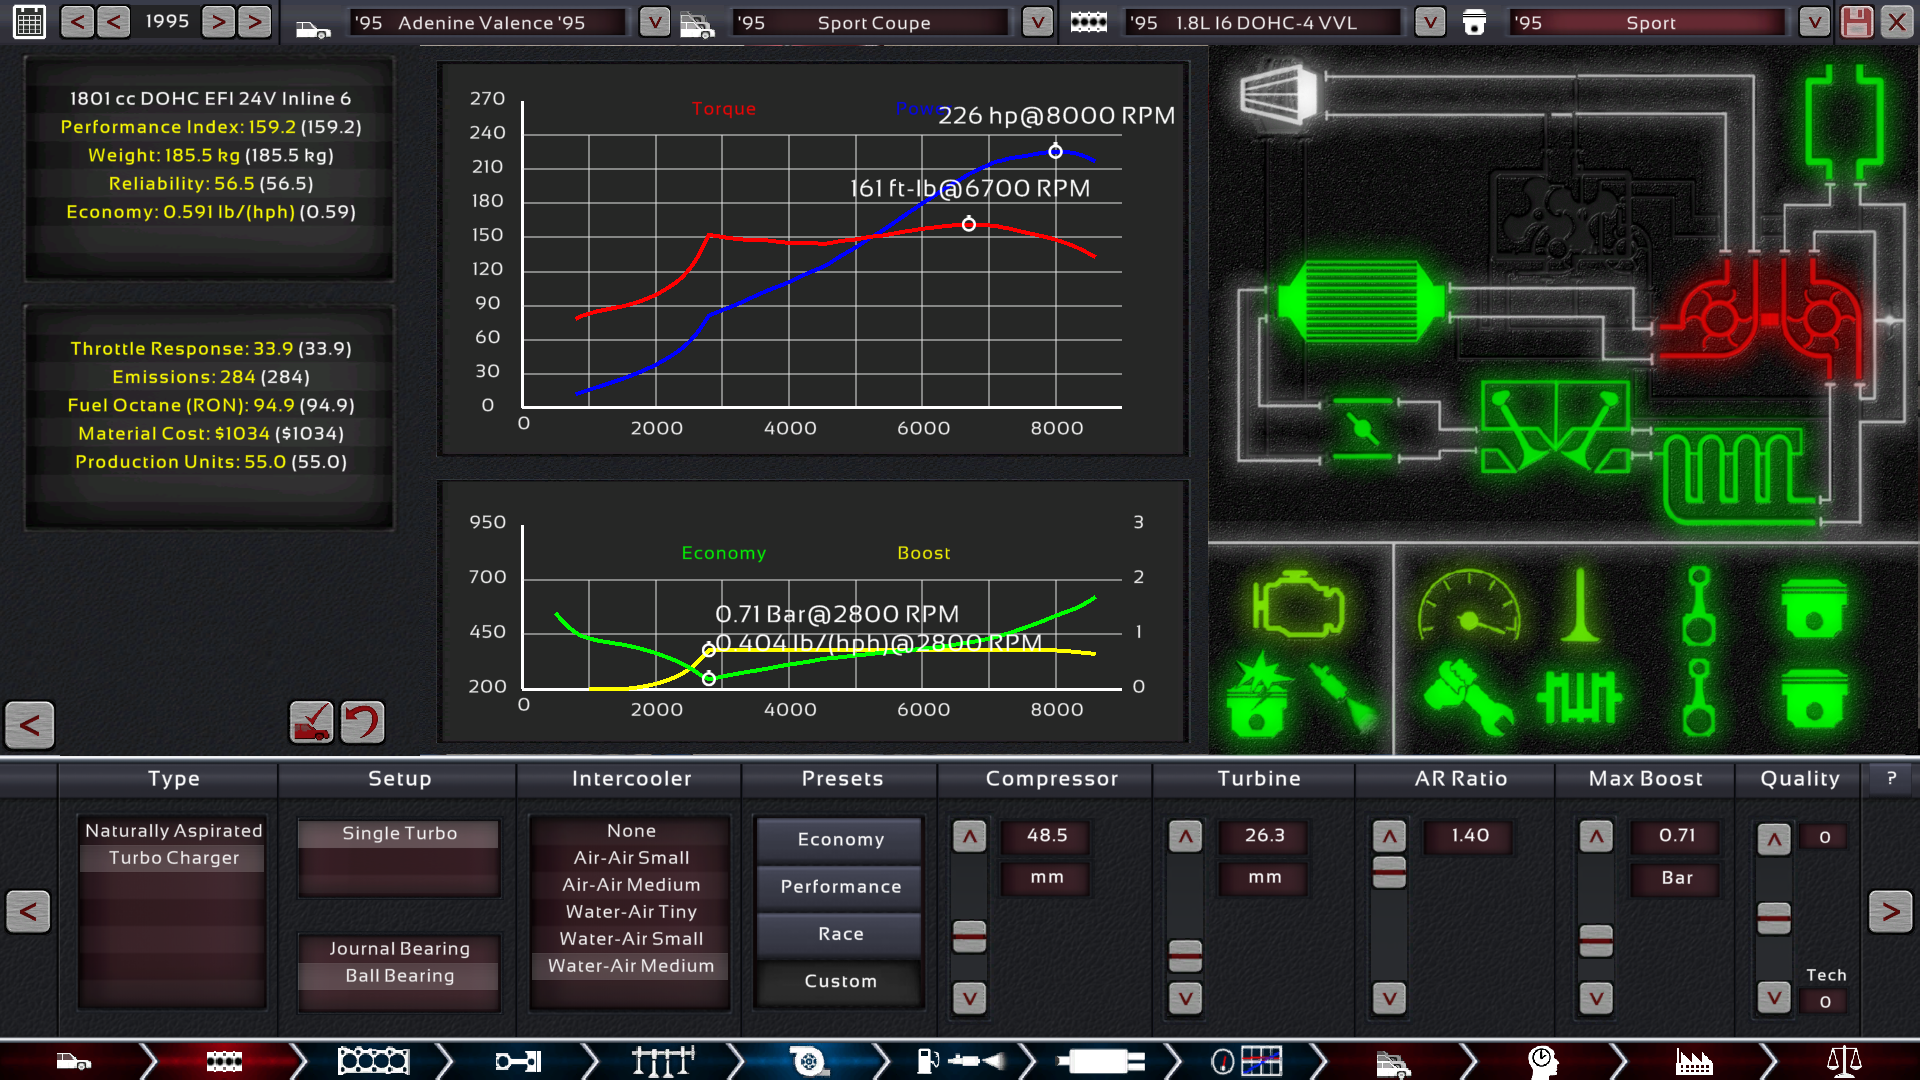Click the test engine checkmark icon
The height and width of the screenshot is (1080, 1920).
pos(311,722)
